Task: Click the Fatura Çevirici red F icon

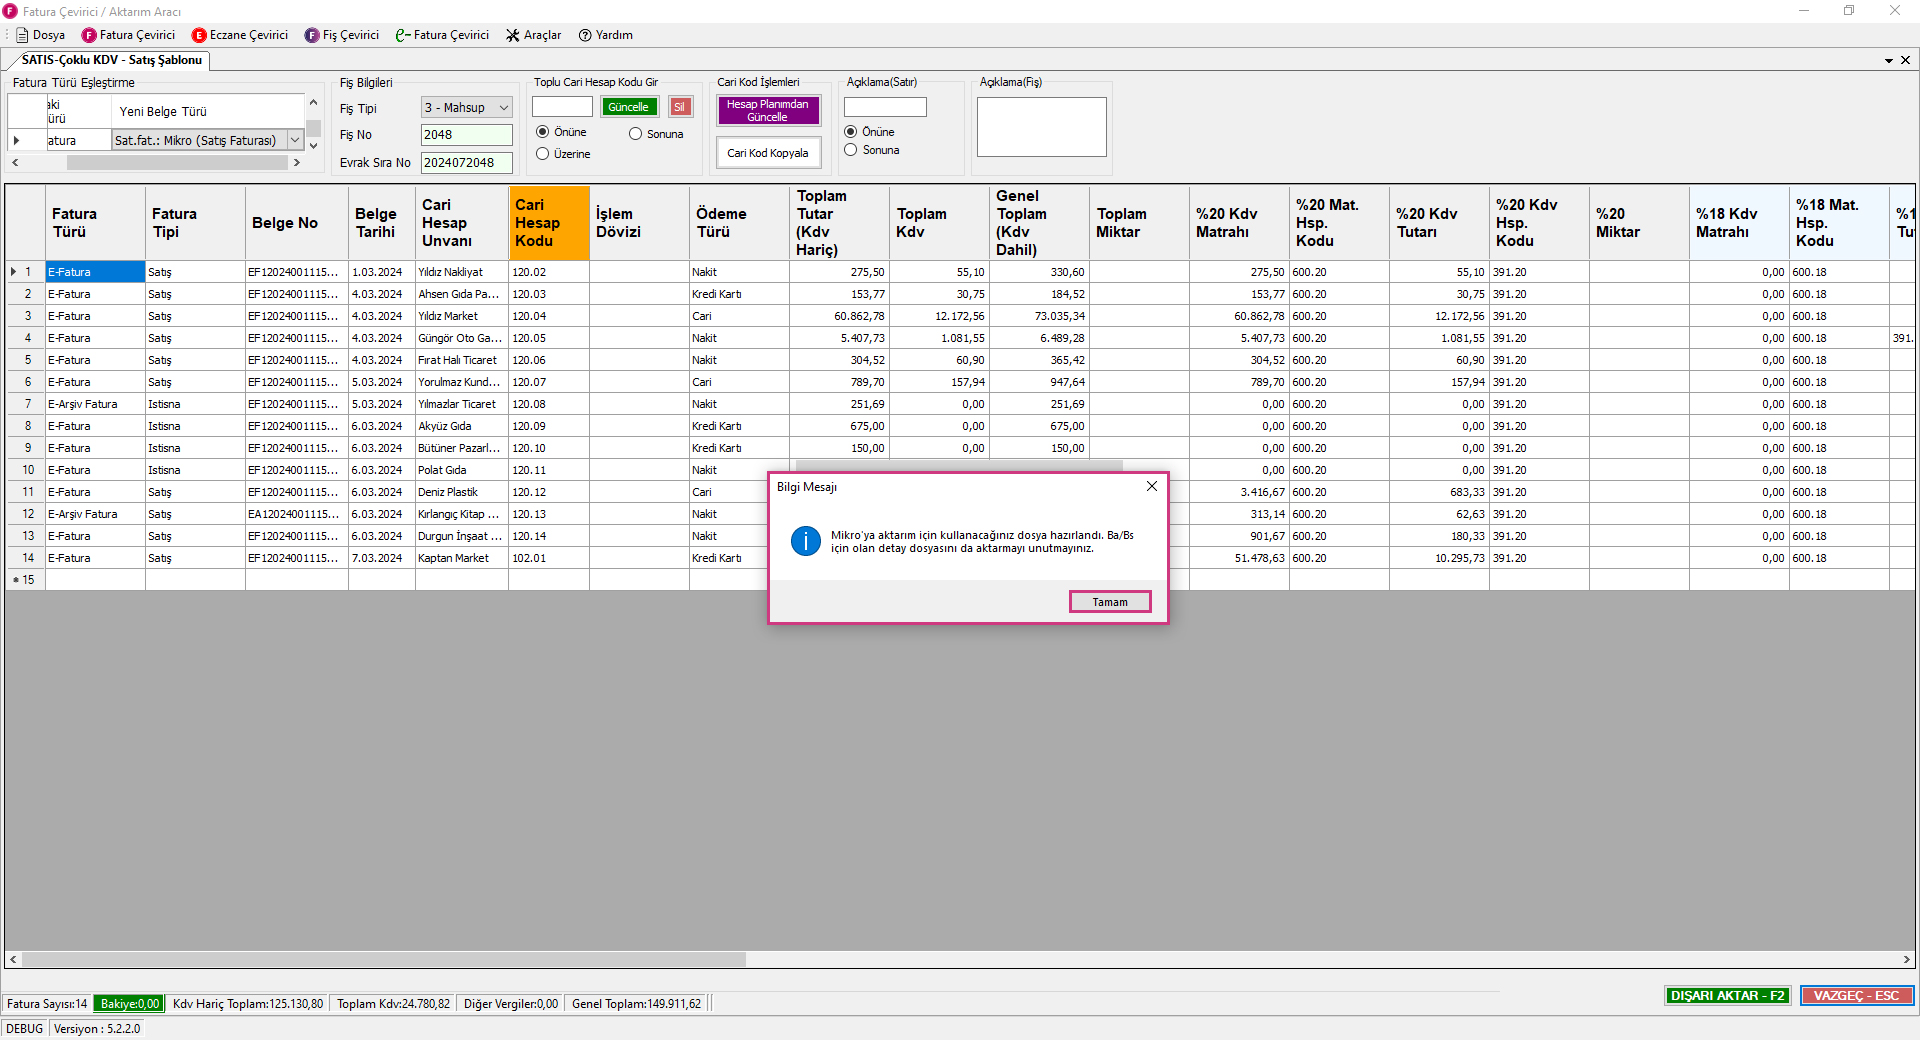Action: 89,35
